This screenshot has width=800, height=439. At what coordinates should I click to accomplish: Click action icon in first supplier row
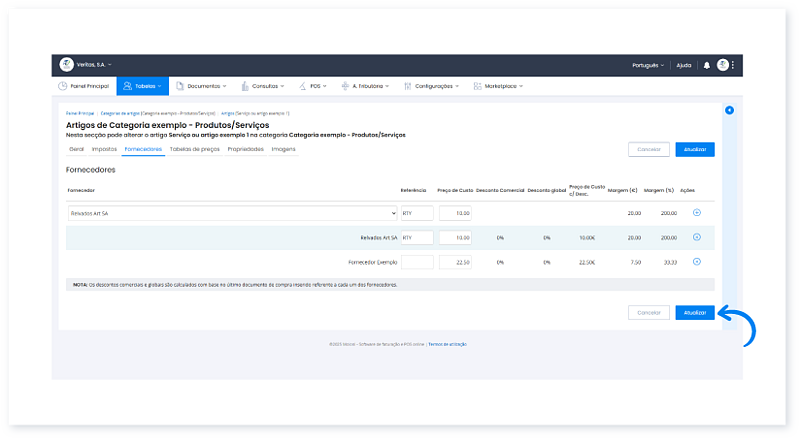point(697,213)
